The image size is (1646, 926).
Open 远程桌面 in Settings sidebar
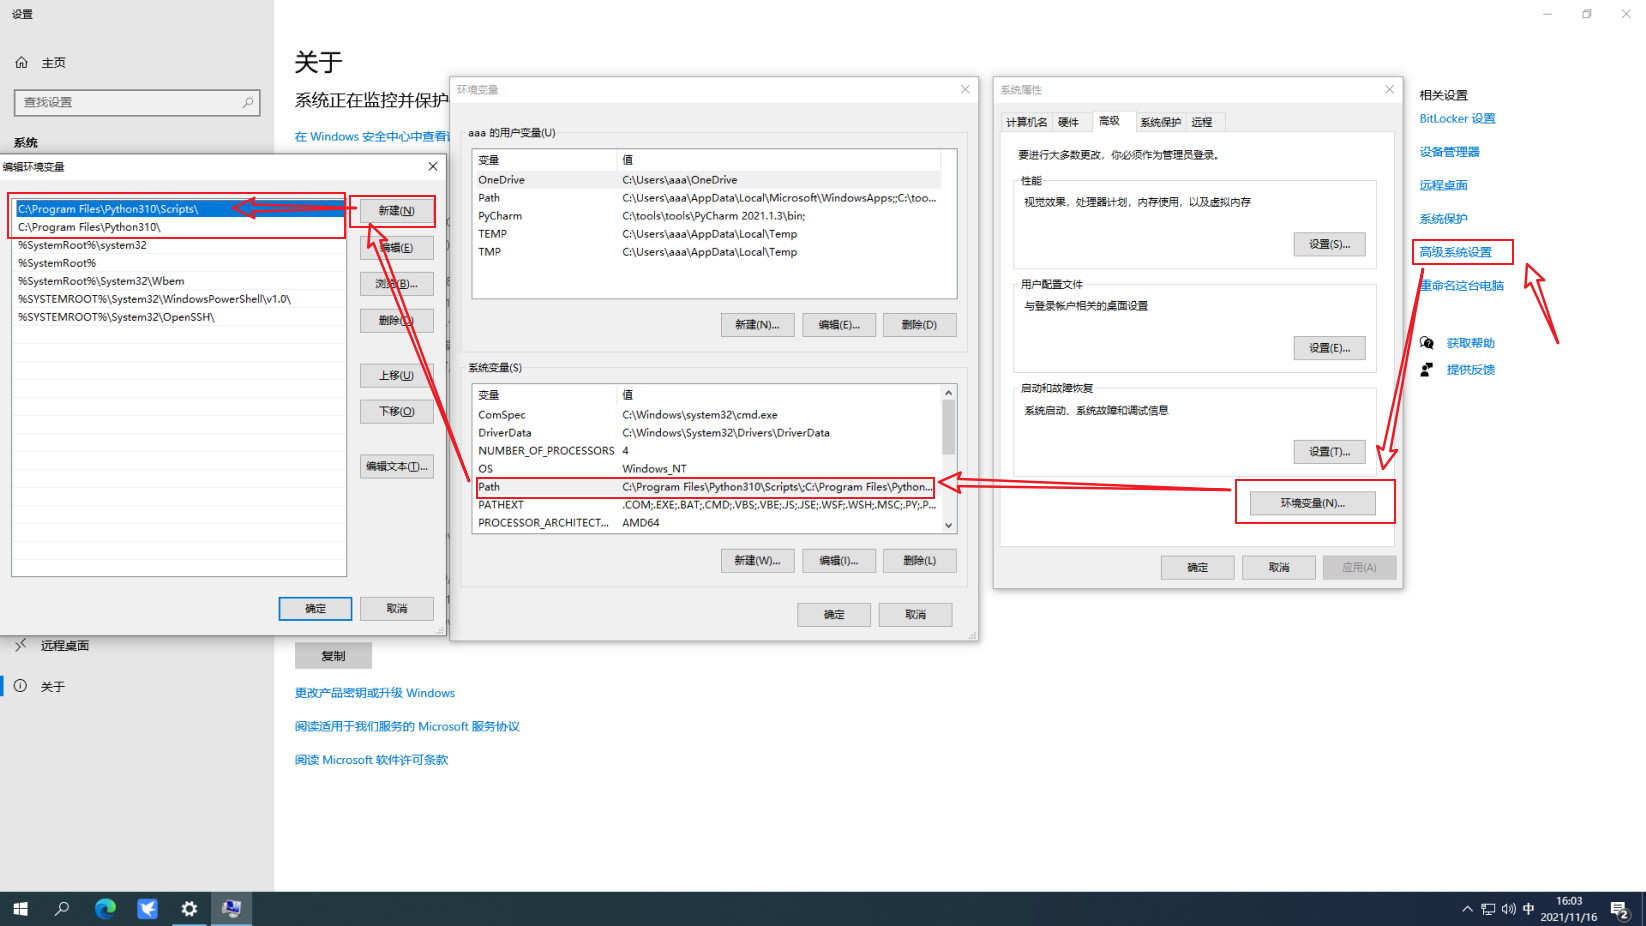pyautogui.click(x=65, y=646)
